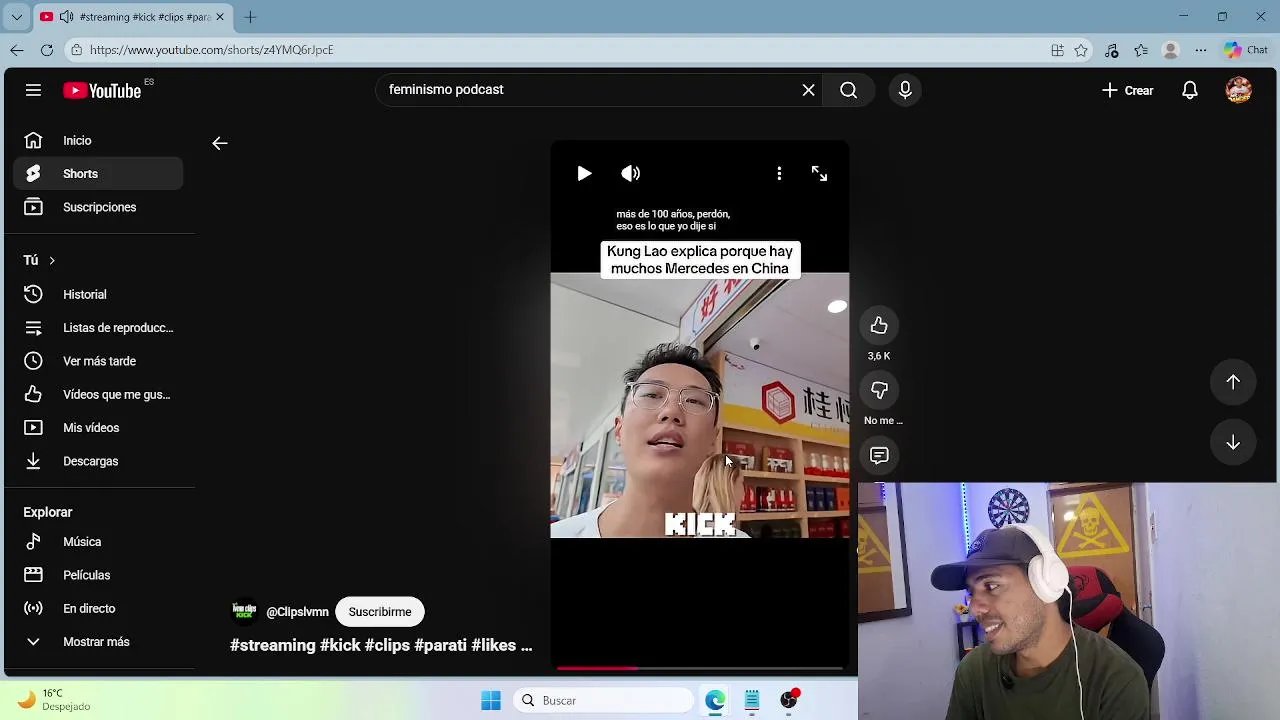Image resolution: width=1280 pixels, height=720 pixels.
Task: Open the Windows Start menu
Action: 491,701
